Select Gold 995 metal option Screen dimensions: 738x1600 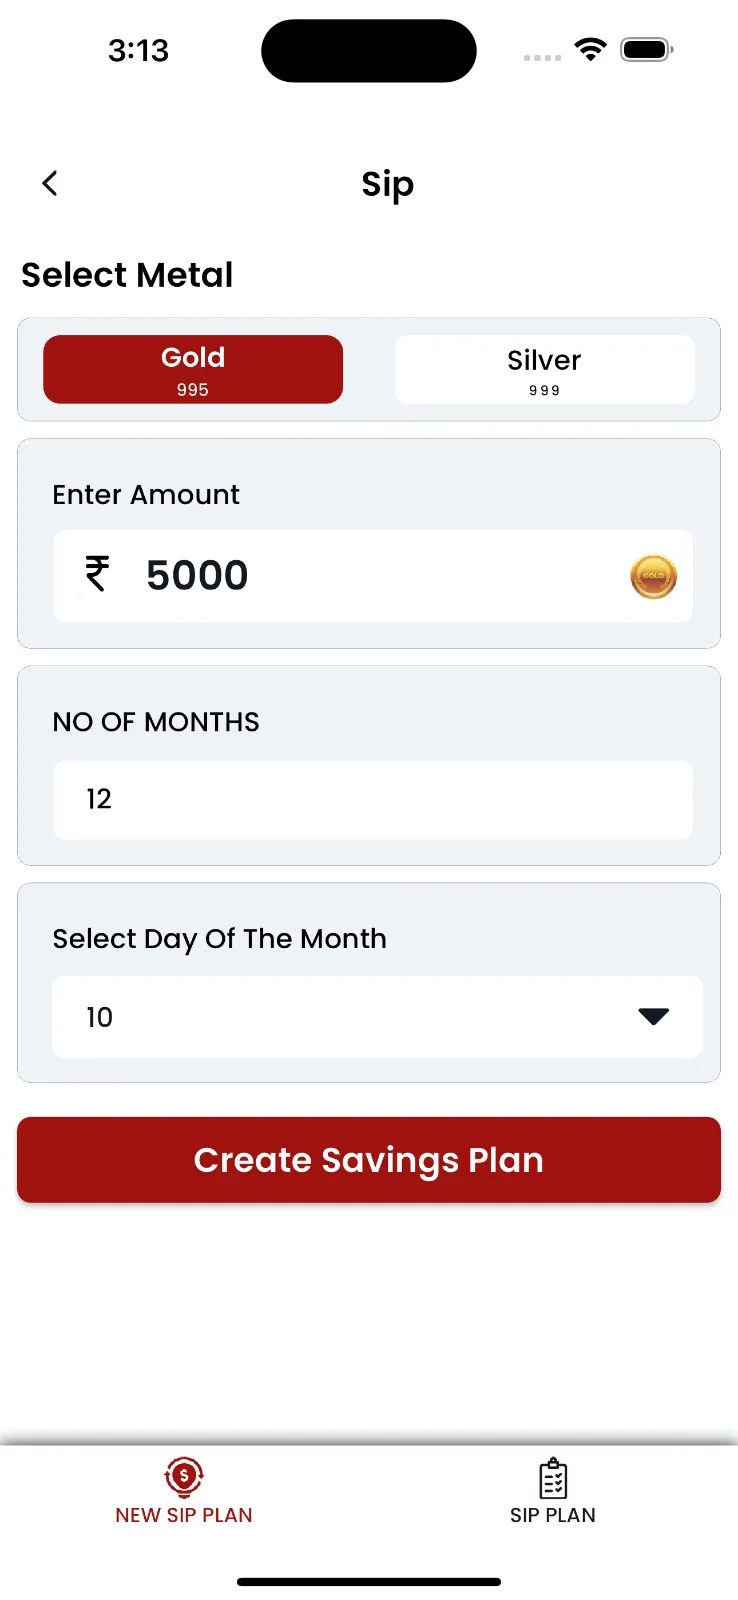[193, 369]
